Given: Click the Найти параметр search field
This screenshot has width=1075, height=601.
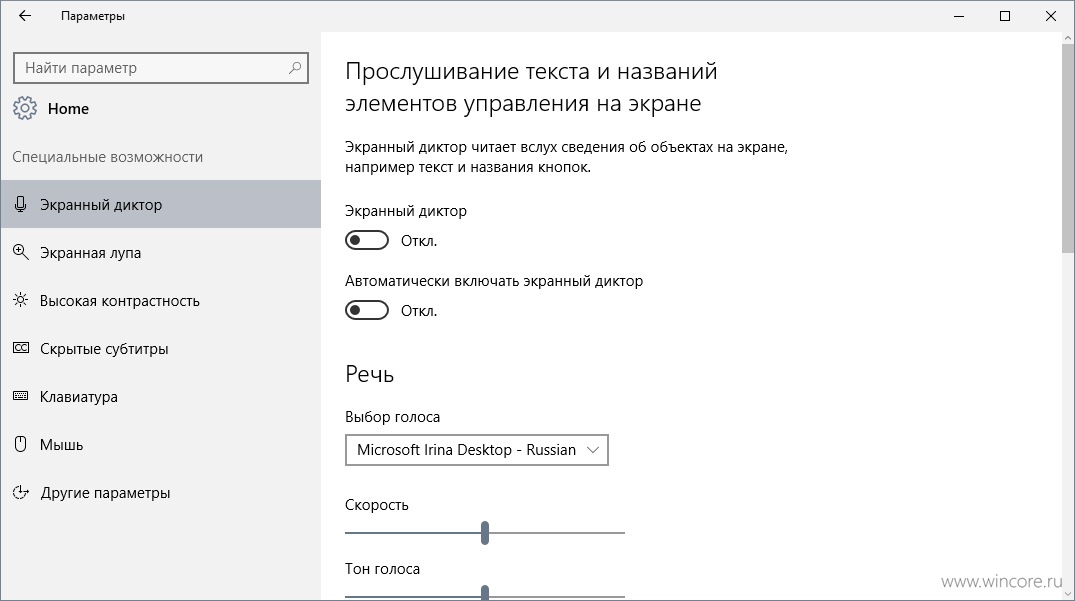Looking at the screenshot, I should tap(160, 68).
